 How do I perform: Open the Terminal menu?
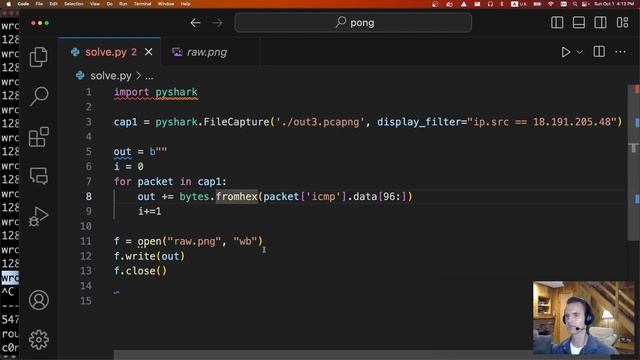pyautogui.click(x=142, y=4)
